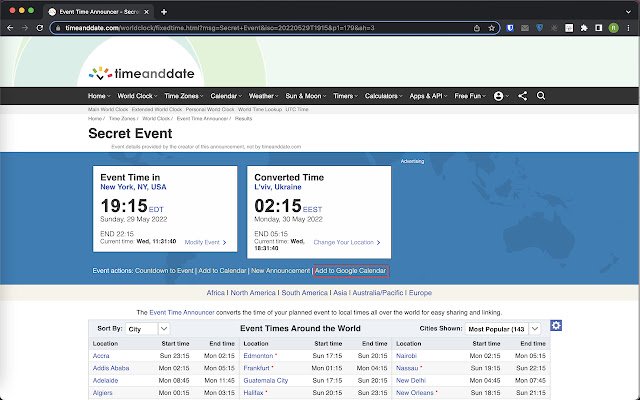Click the tab search chevron in title bar

coord(629,12)
